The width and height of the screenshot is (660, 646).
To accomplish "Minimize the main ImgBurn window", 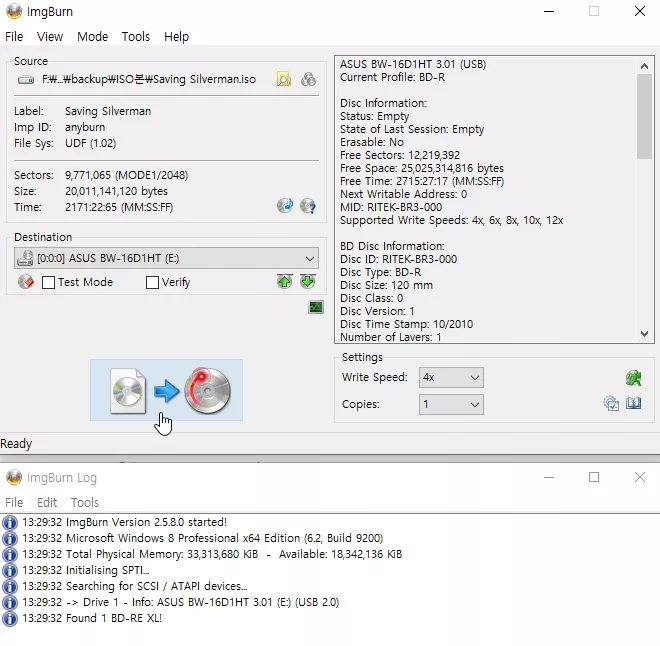I will point(549,11).
